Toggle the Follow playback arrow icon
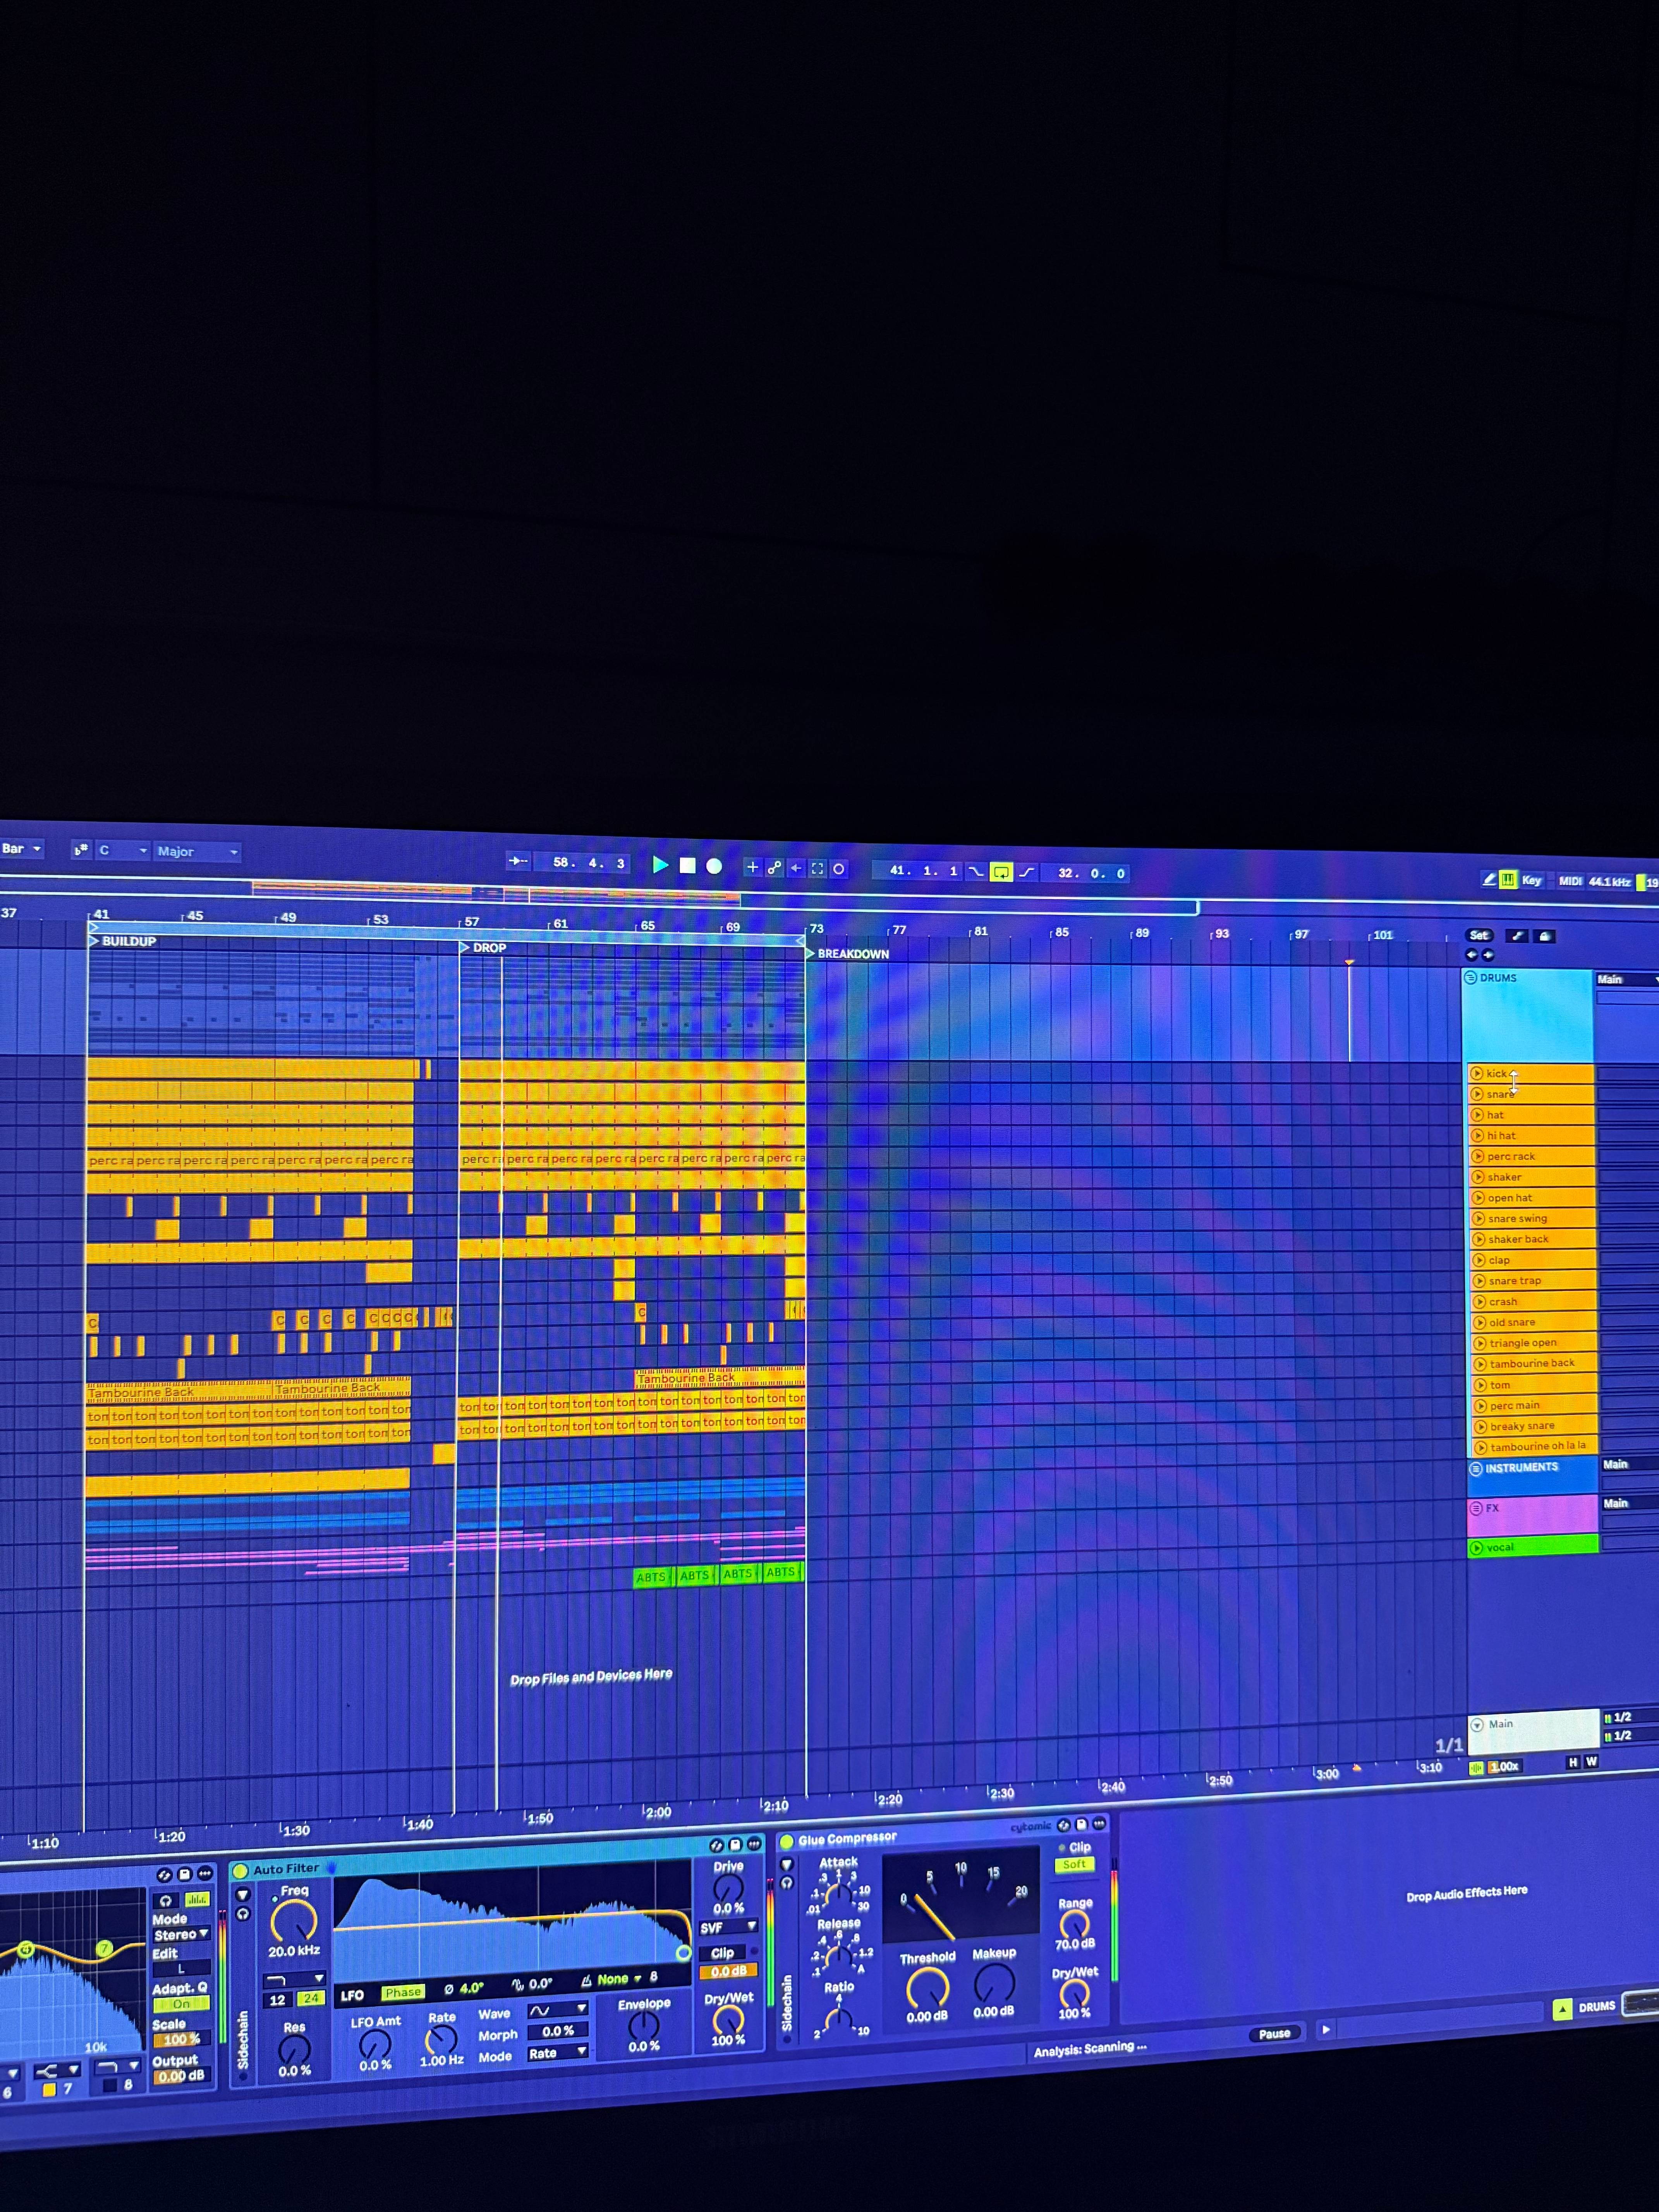 [518, 861]
